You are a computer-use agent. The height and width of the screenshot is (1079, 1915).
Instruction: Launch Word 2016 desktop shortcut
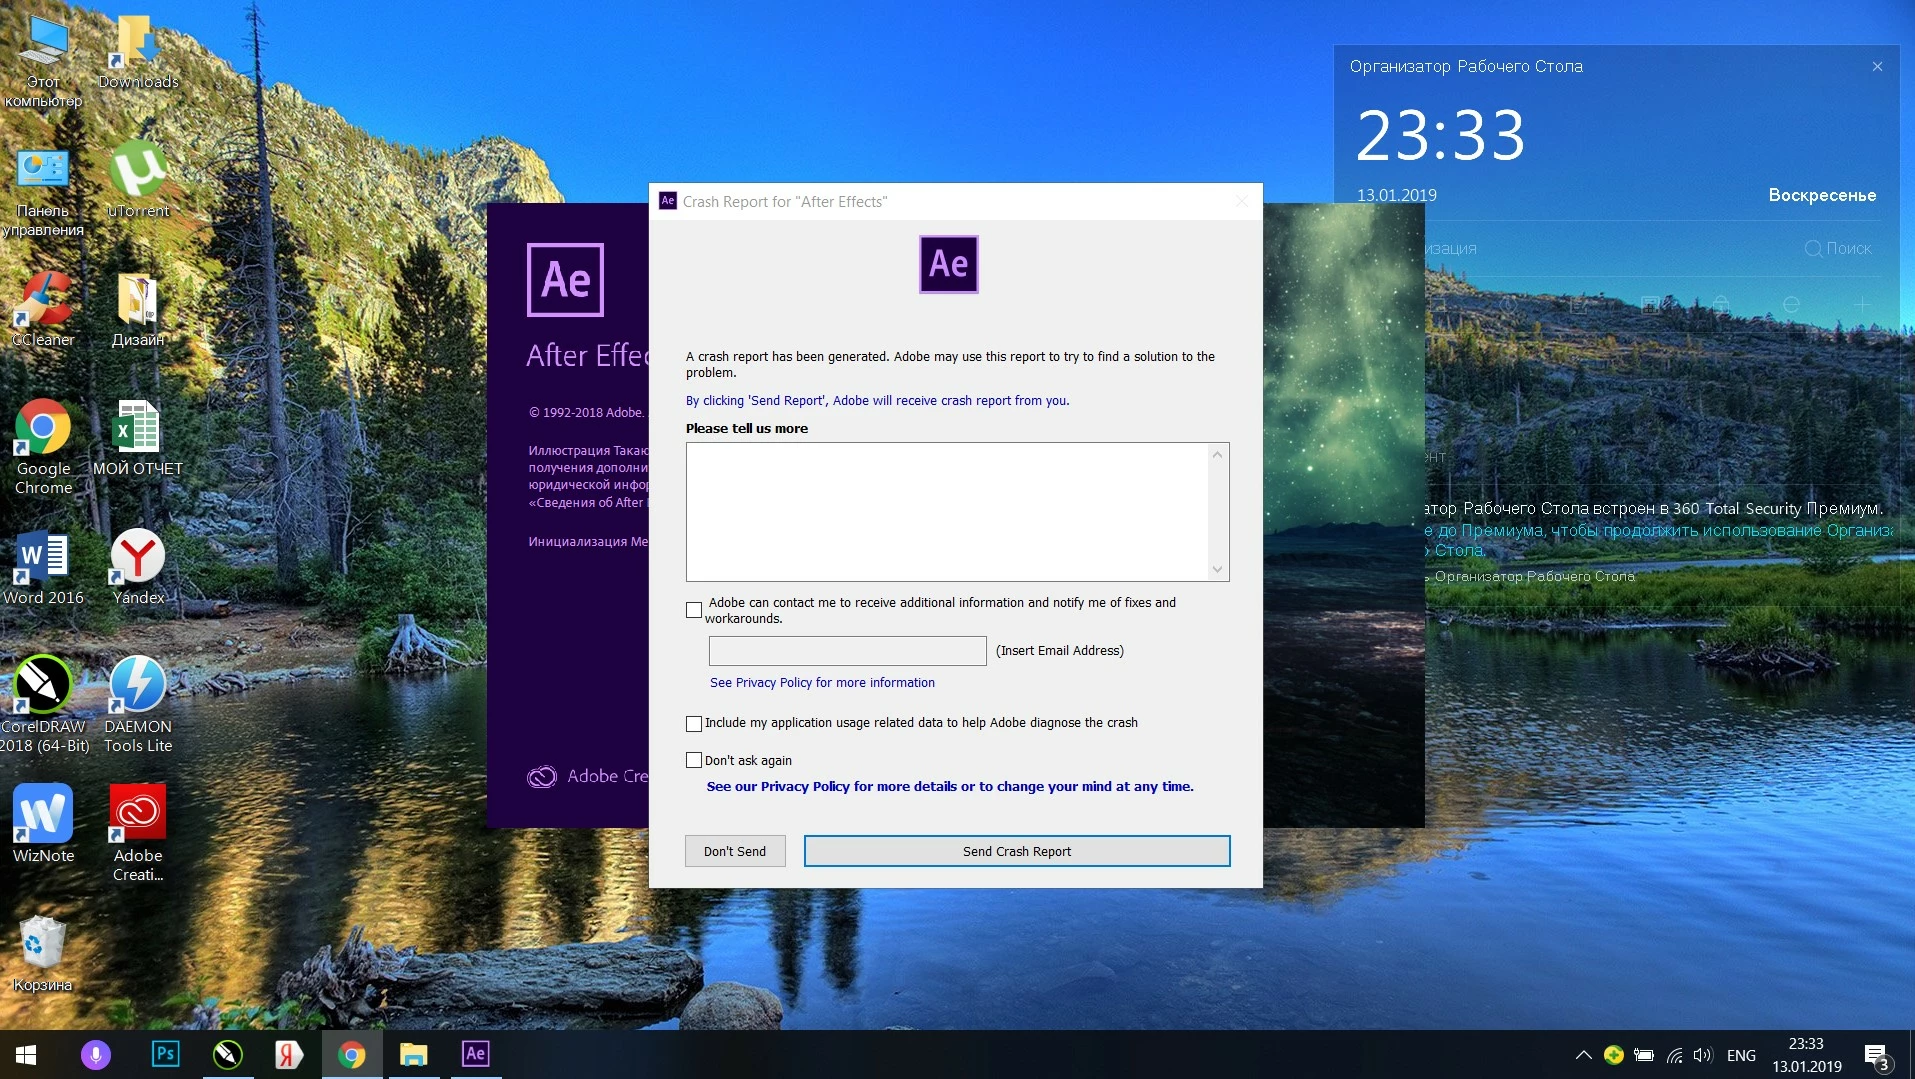click(43, 567)
